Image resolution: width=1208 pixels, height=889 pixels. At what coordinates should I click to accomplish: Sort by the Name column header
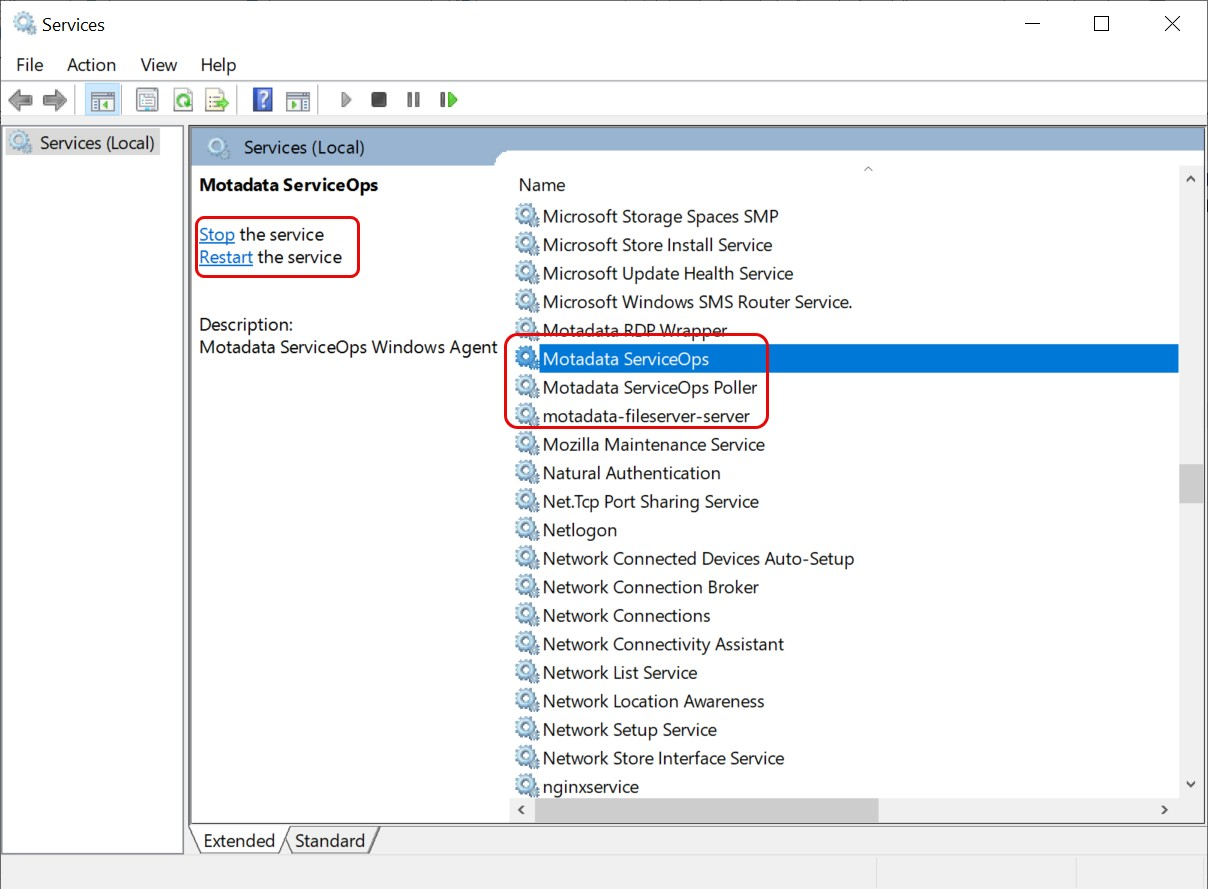[542, 185]
